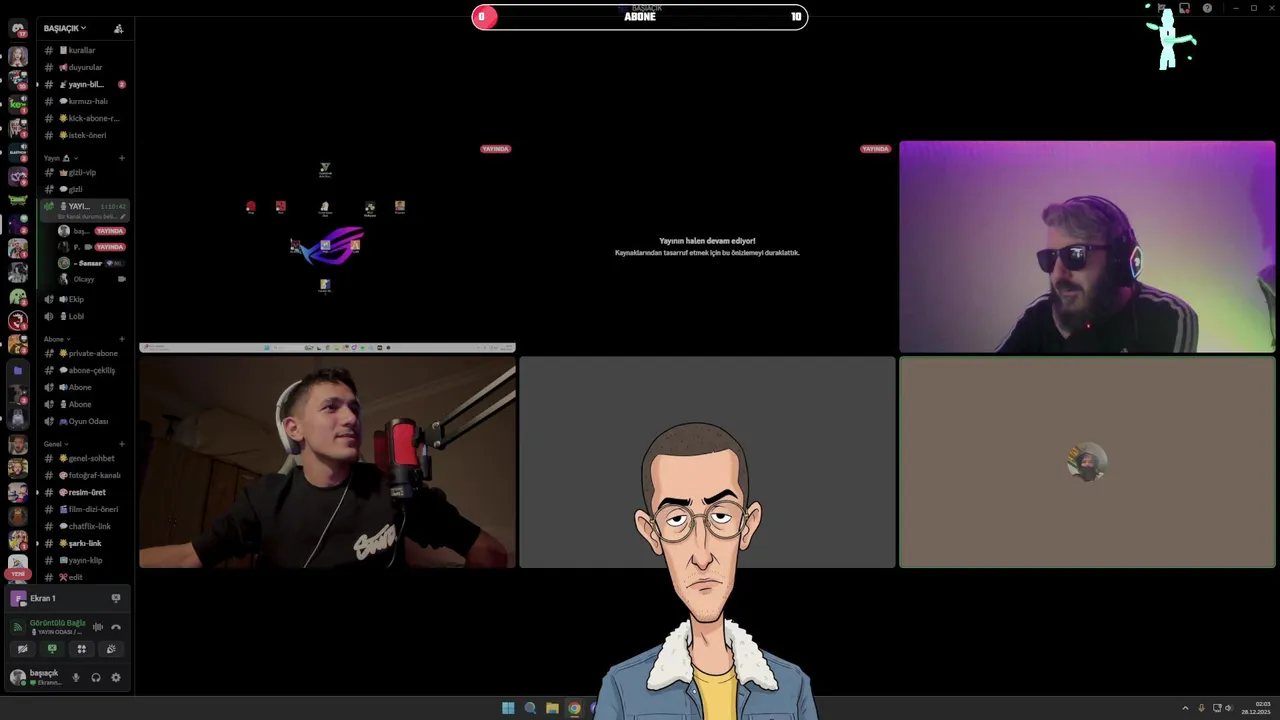The height and width of the screenshot is (720, 1280).
Task: Open the gizli channel
Action: tap(85, 189)
